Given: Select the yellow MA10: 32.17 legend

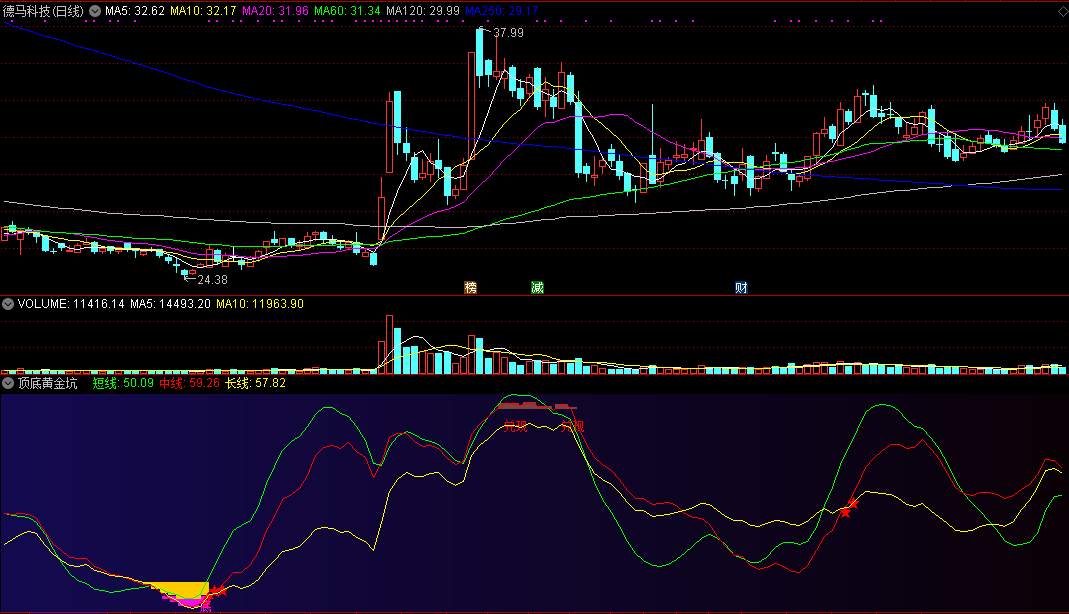Looking at the screenshot, I should [203, 11].
